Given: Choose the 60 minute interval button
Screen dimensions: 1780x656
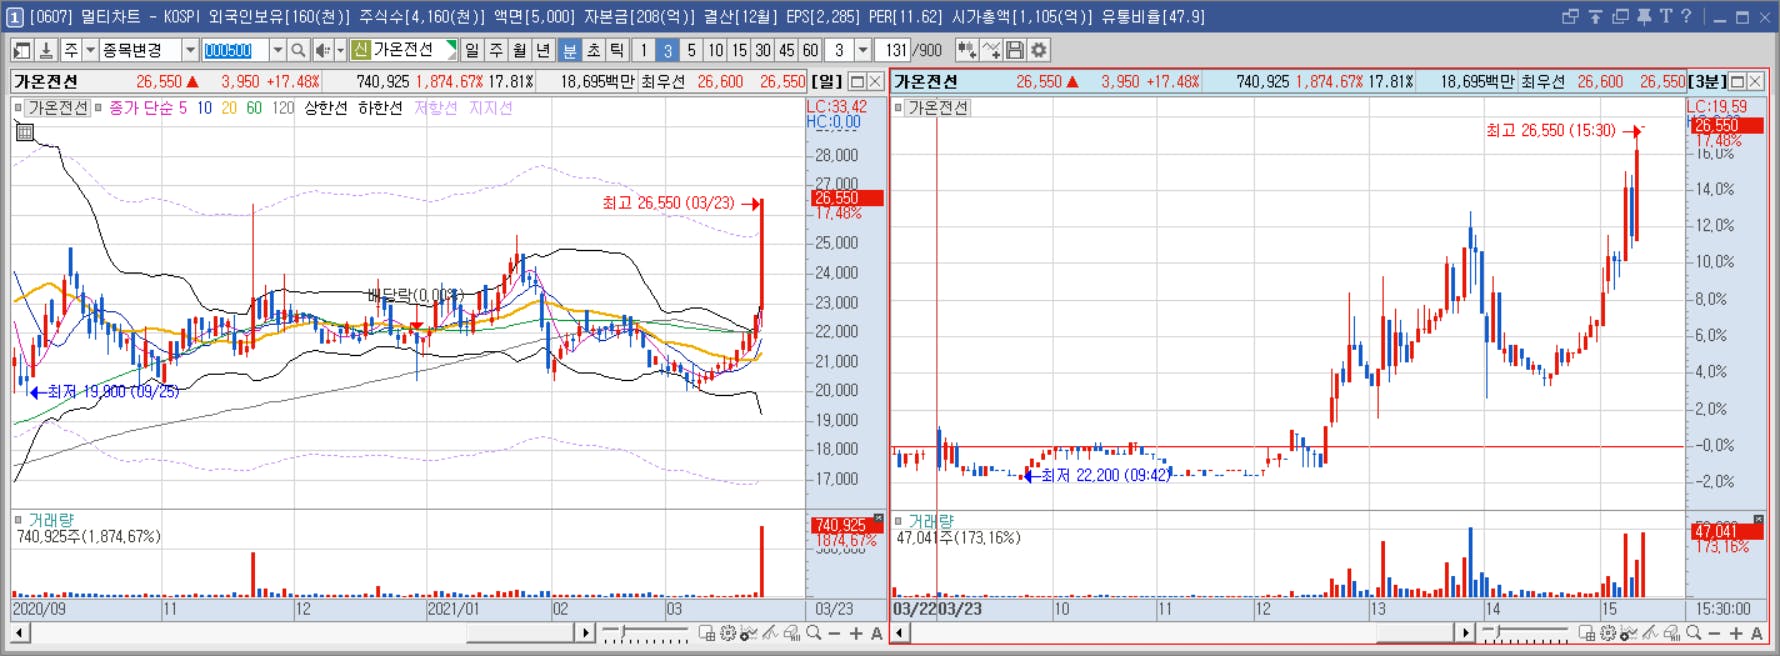Looking at the screenshot, I should pyautogui.click(x=810, y=50).
